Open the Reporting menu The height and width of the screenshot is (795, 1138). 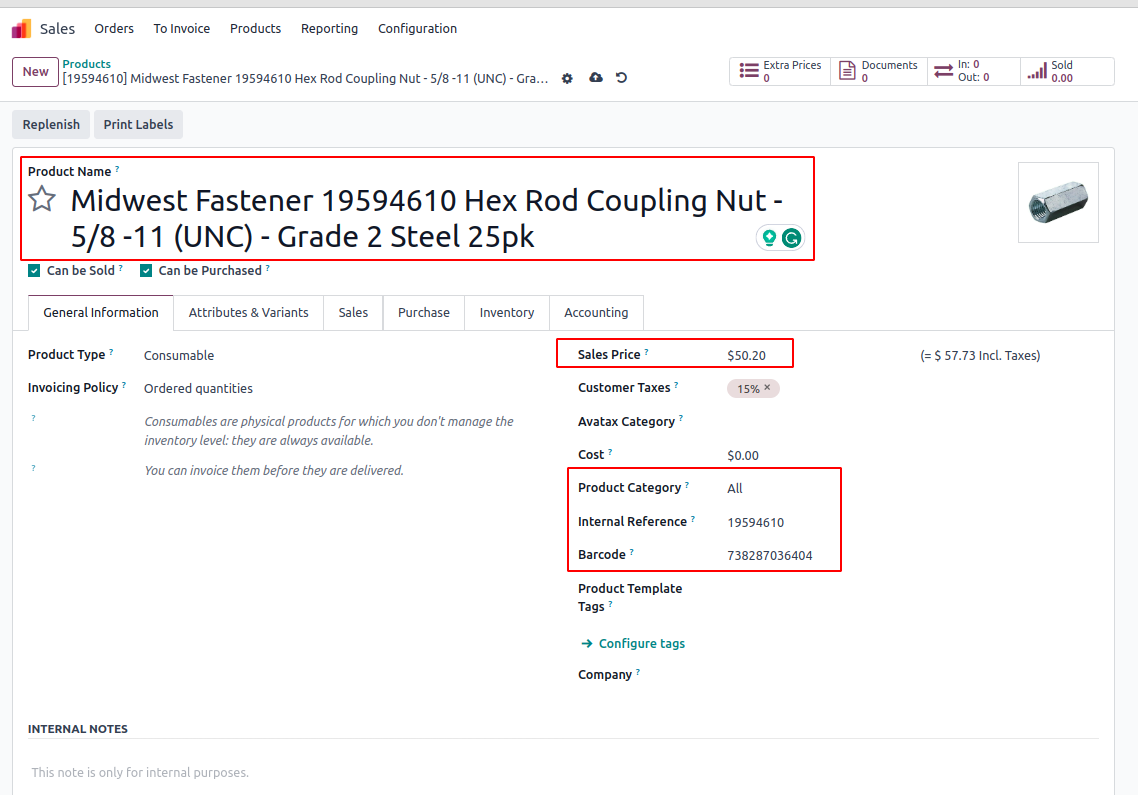click(x=329, y=29)
